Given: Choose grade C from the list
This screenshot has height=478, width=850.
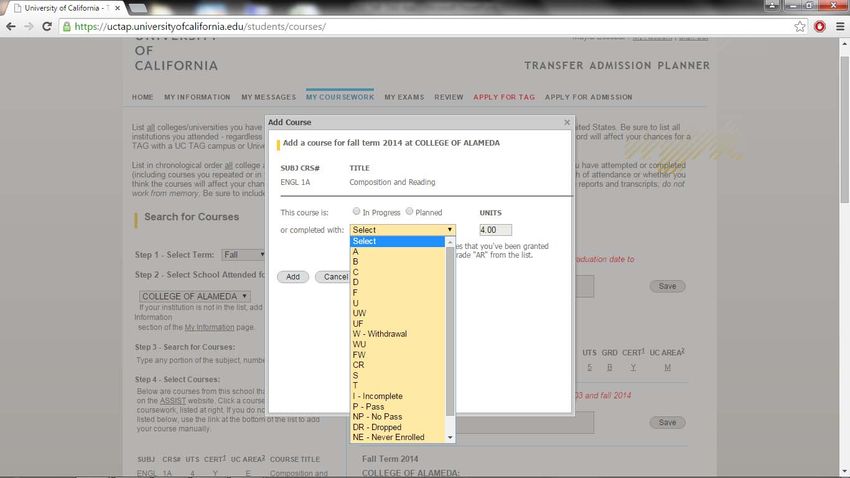Looking at the screenshot, I should pos(397,272).
